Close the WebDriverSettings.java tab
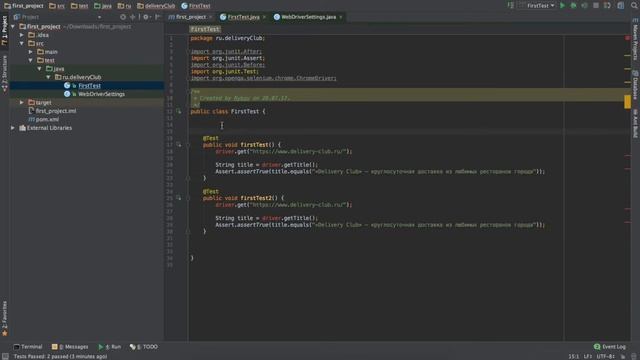The width and height of the screenshot is (640, 360). click(341, 17)
